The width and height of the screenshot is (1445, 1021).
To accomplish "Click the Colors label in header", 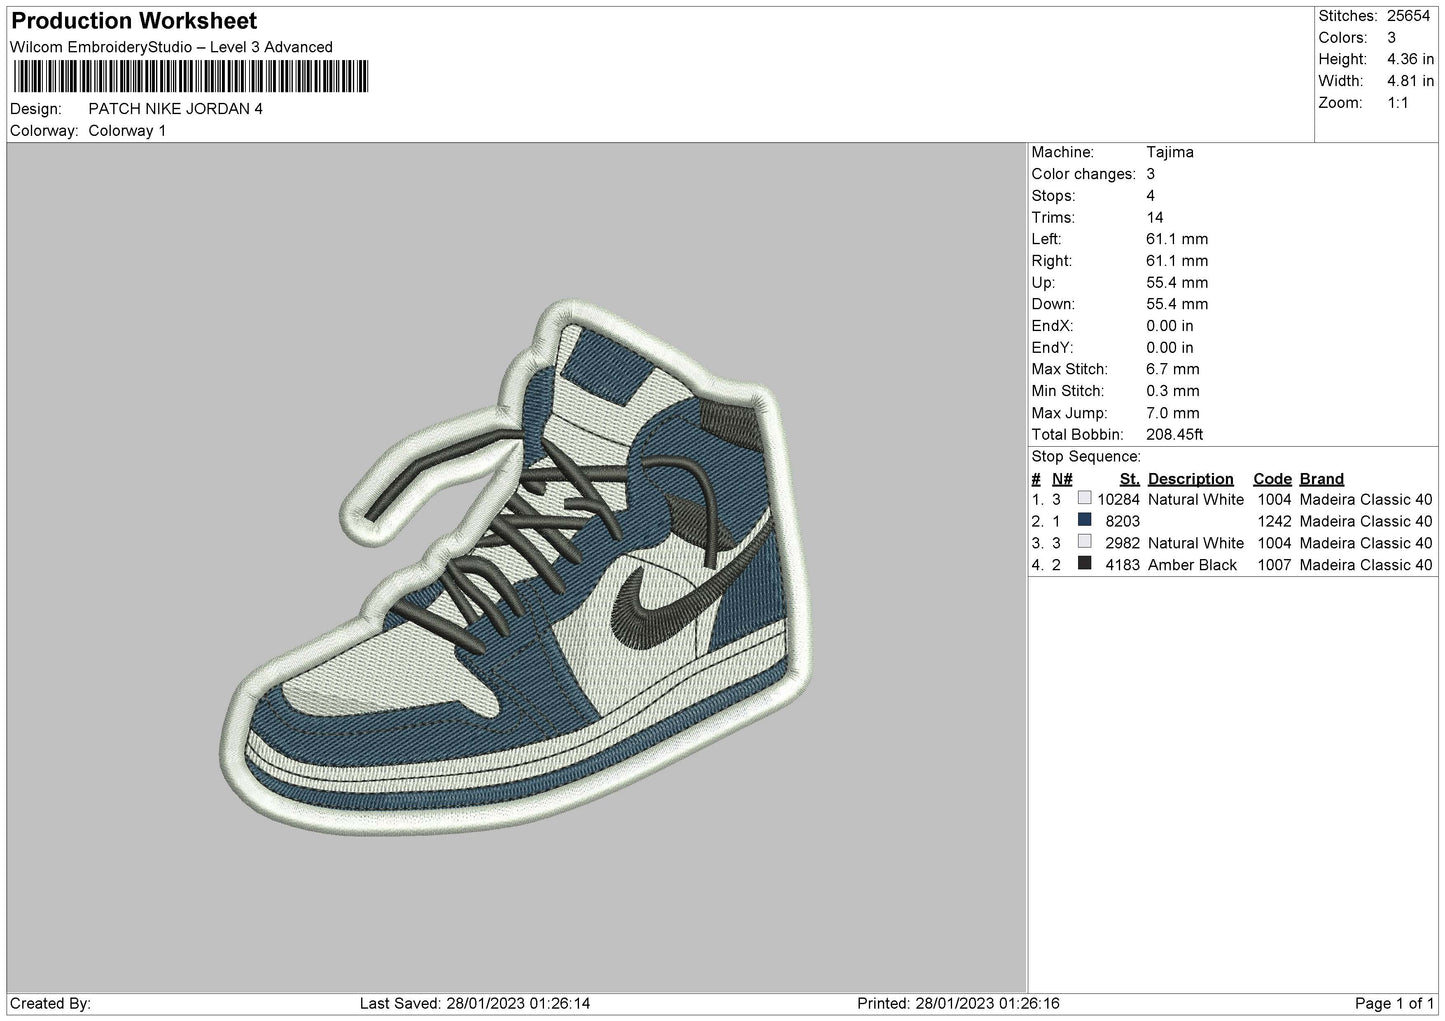I will point(1343,38).
